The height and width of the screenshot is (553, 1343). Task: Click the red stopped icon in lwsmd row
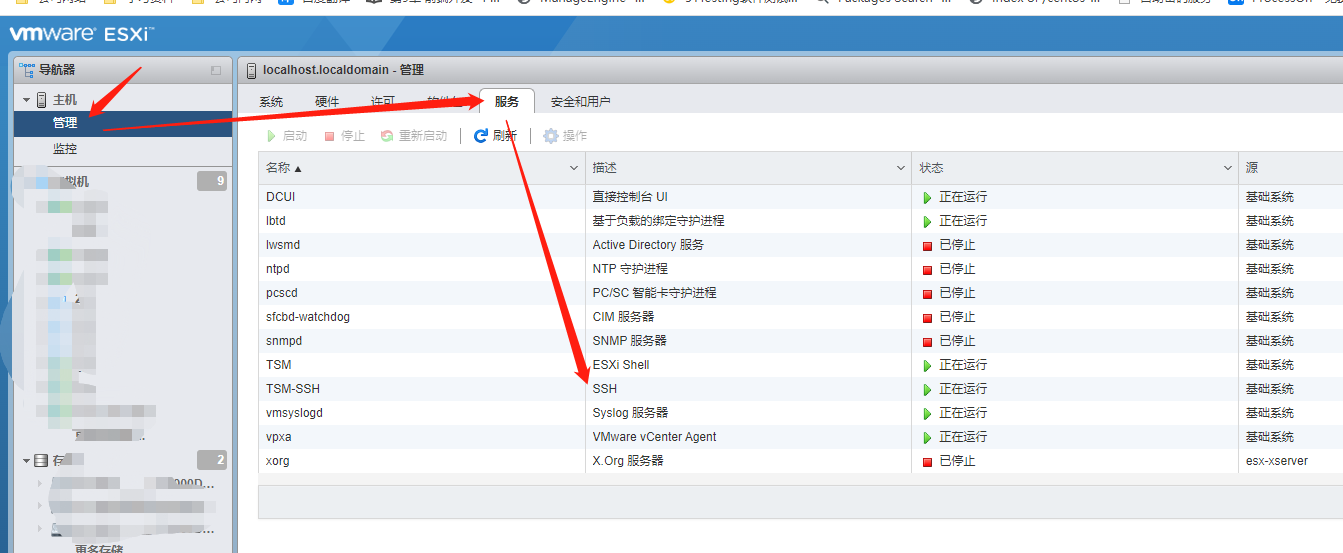927,246
